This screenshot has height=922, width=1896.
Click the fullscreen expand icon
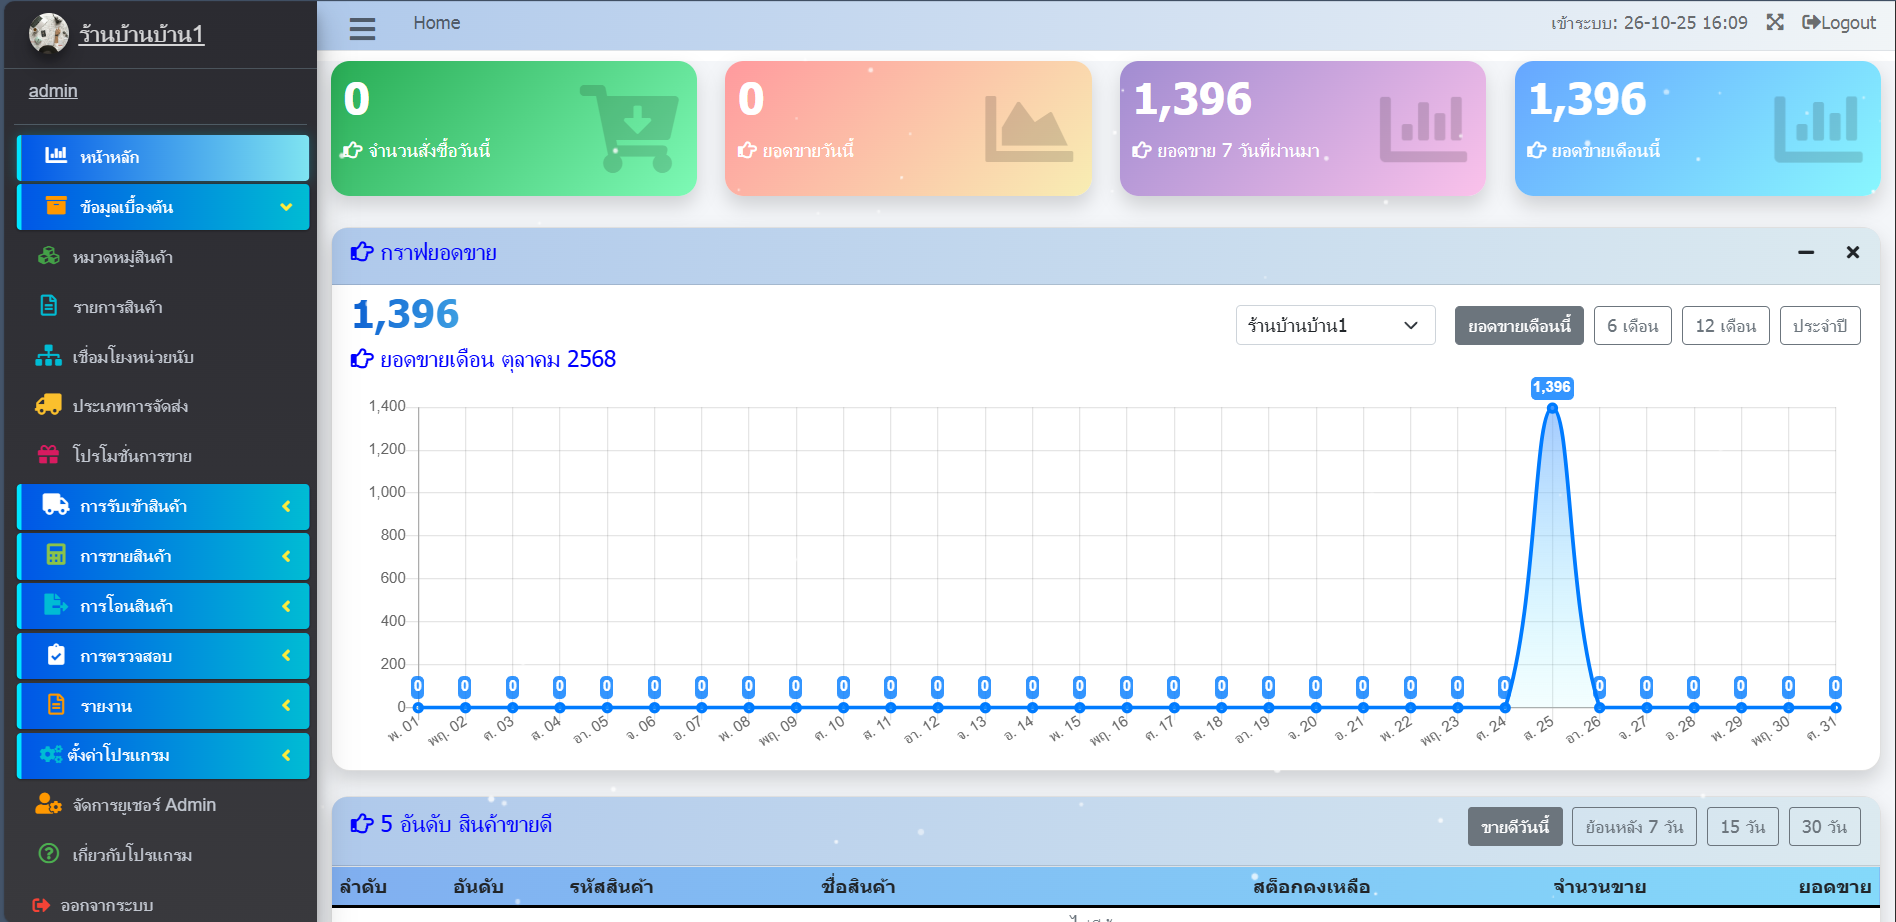[x=1775, y=22]
